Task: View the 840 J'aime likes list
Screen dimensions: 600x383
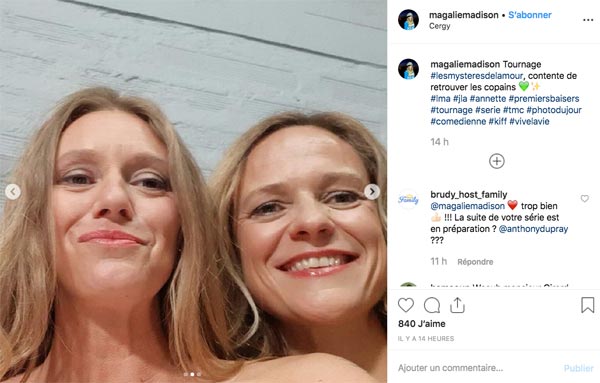Action: pyautogui.click(x=421, y=324)
